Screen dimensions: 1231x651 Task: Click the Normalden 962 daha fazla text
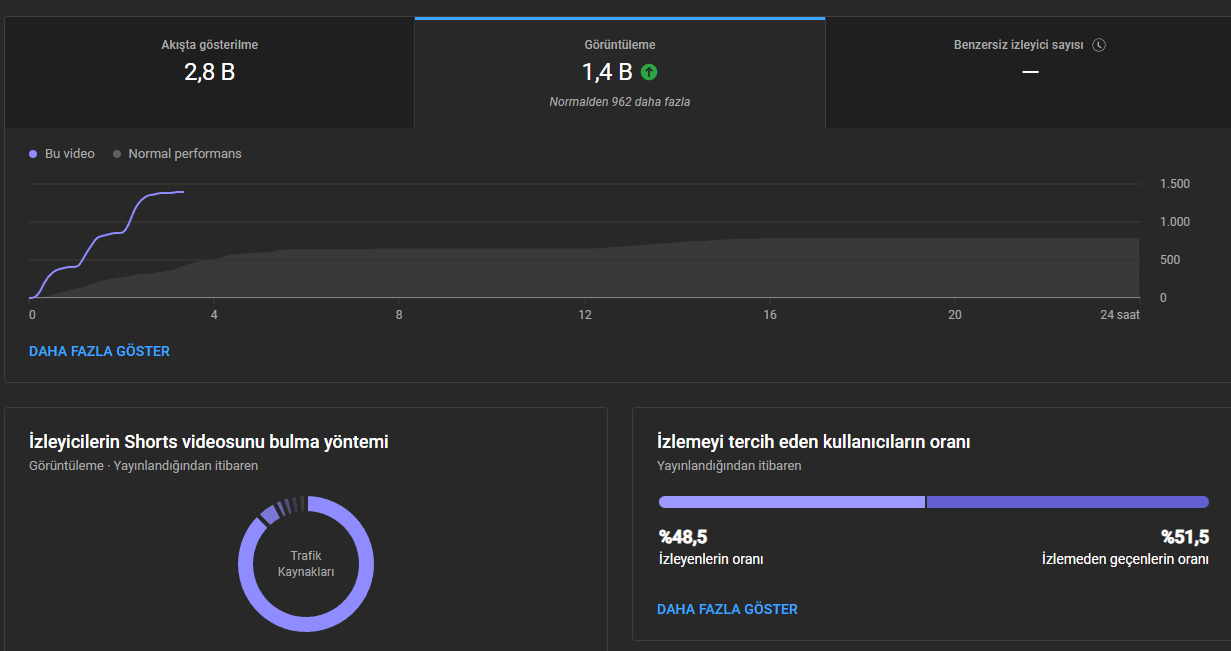point(620,102)
